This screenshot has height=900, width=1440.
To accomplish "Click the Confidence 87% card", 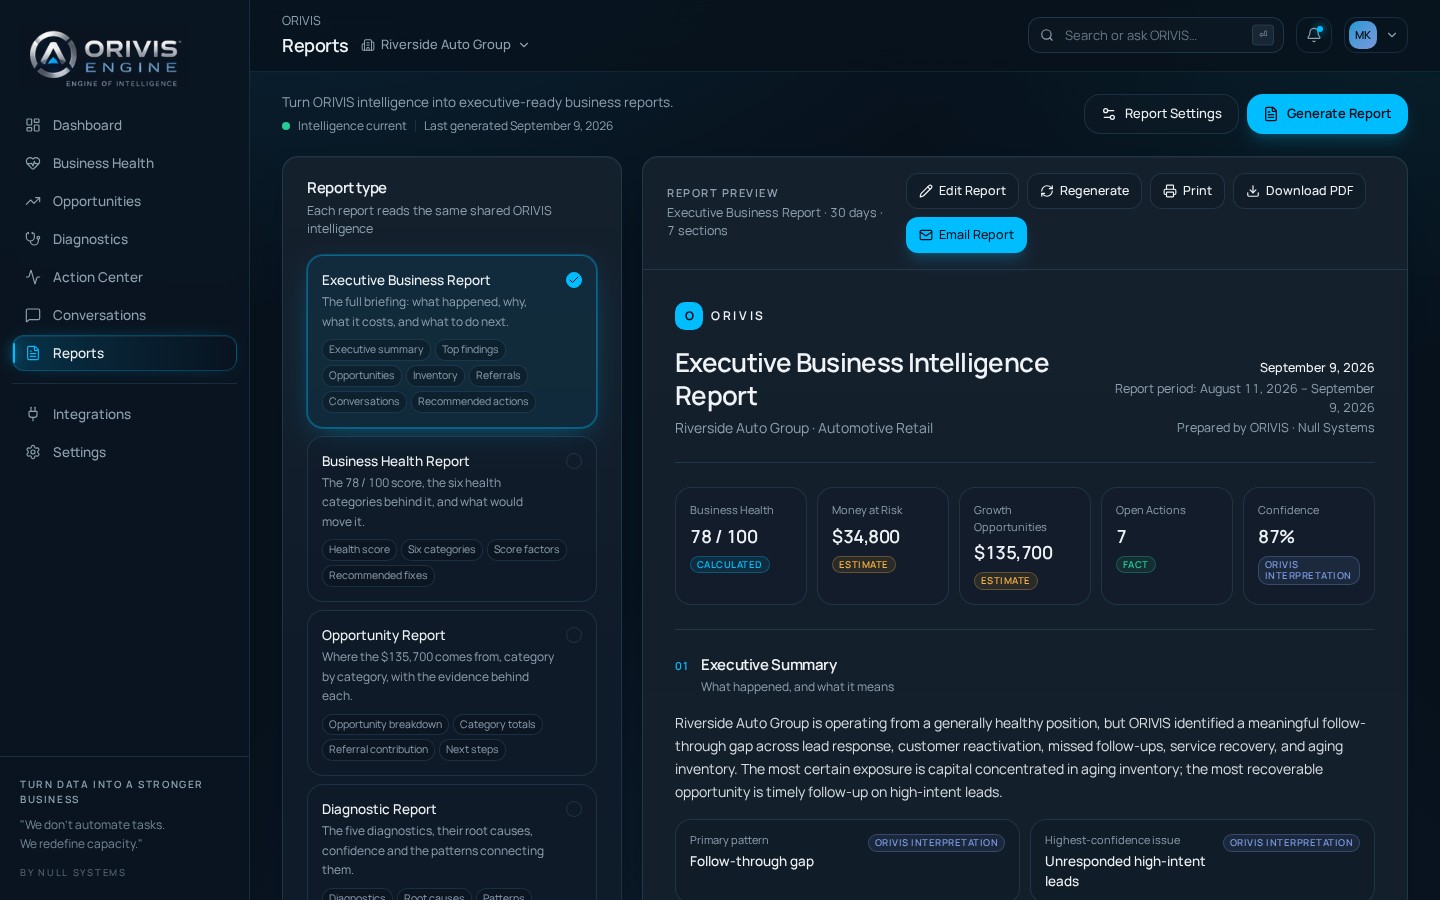I will pyautogui.click(x=1309, y=546).
